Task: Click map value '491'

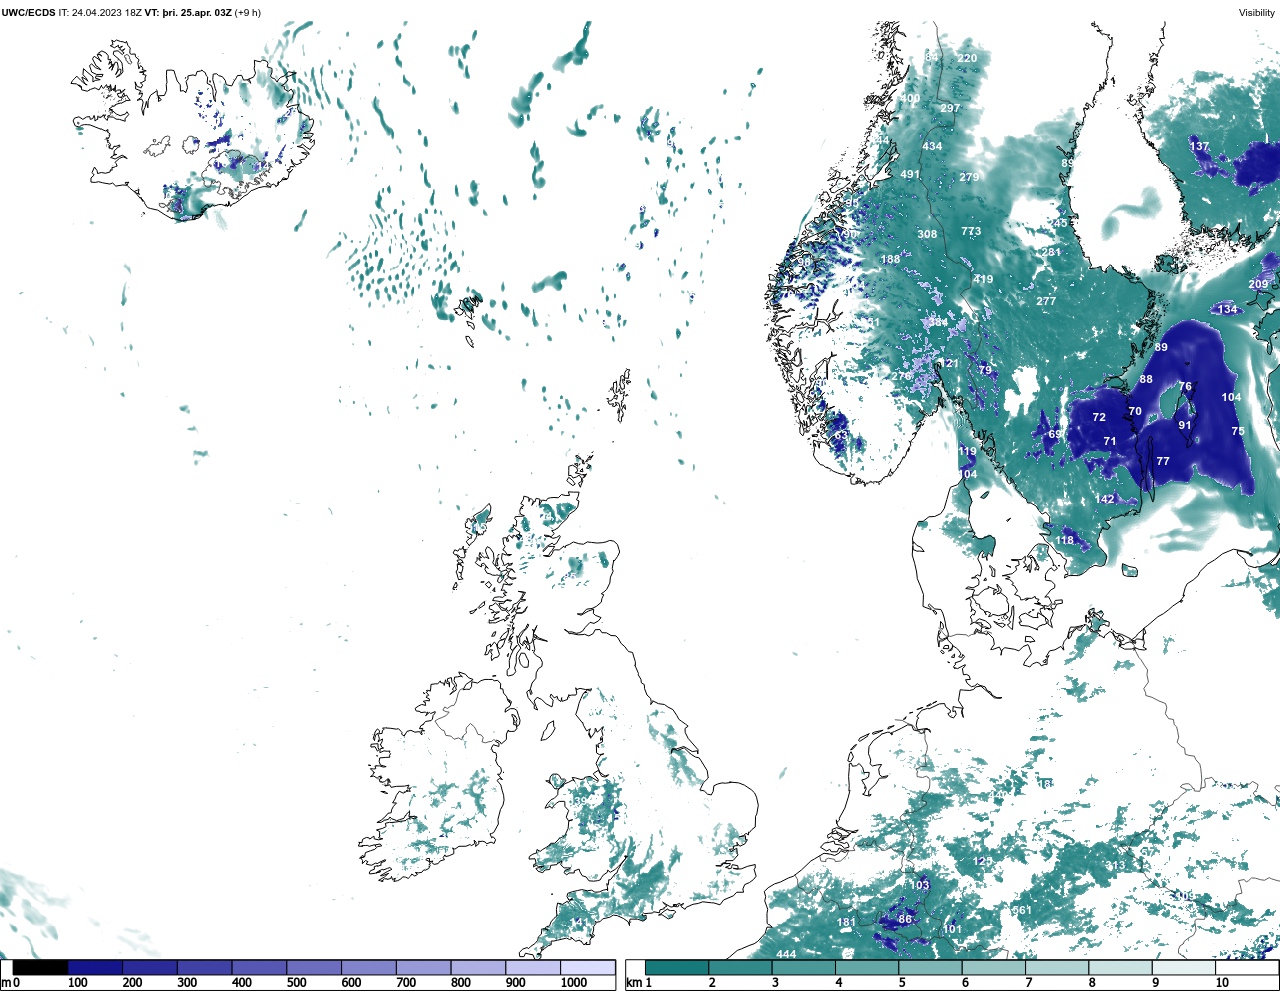Action: coord(910,174)
